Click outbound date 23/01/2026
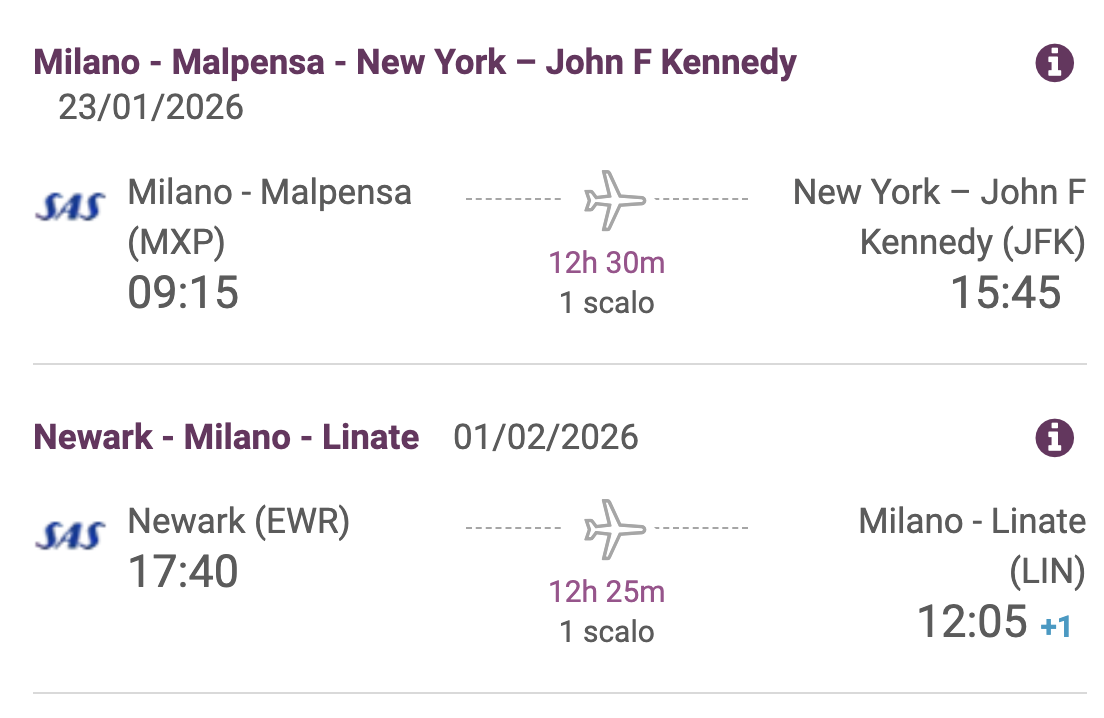This screenshot has width=1104, height=718. [x=151, y=107]
